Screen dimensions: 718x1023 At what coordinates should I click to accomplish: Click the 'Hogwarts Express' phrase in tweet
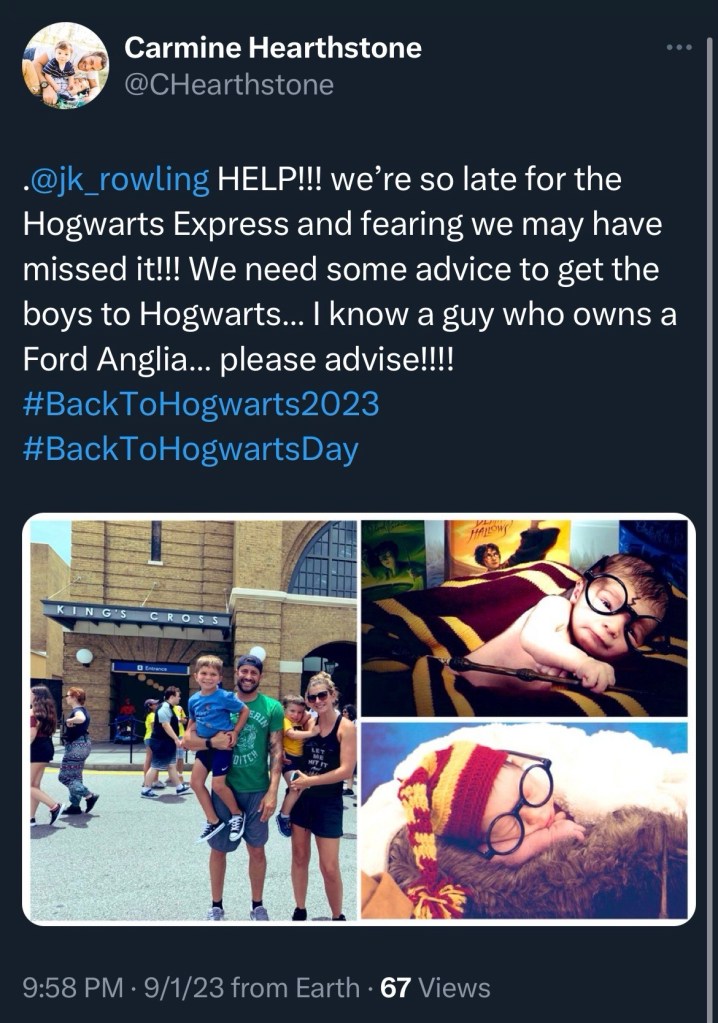[x=155, y=224]
